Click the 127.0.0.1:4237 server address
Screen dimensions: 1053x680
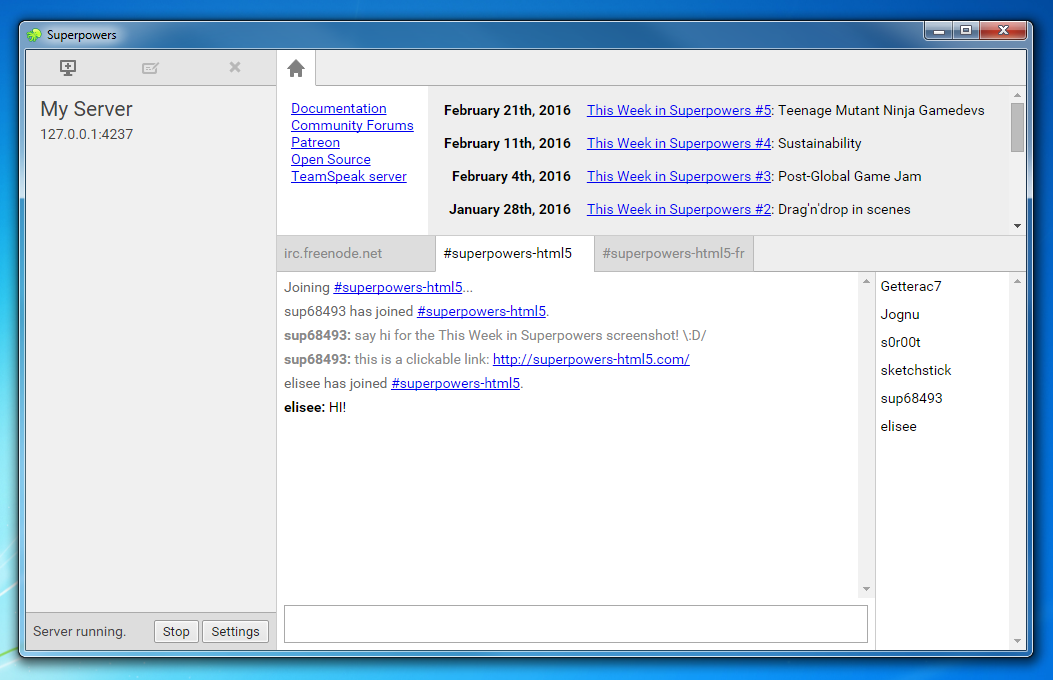(x=87, y=134)
